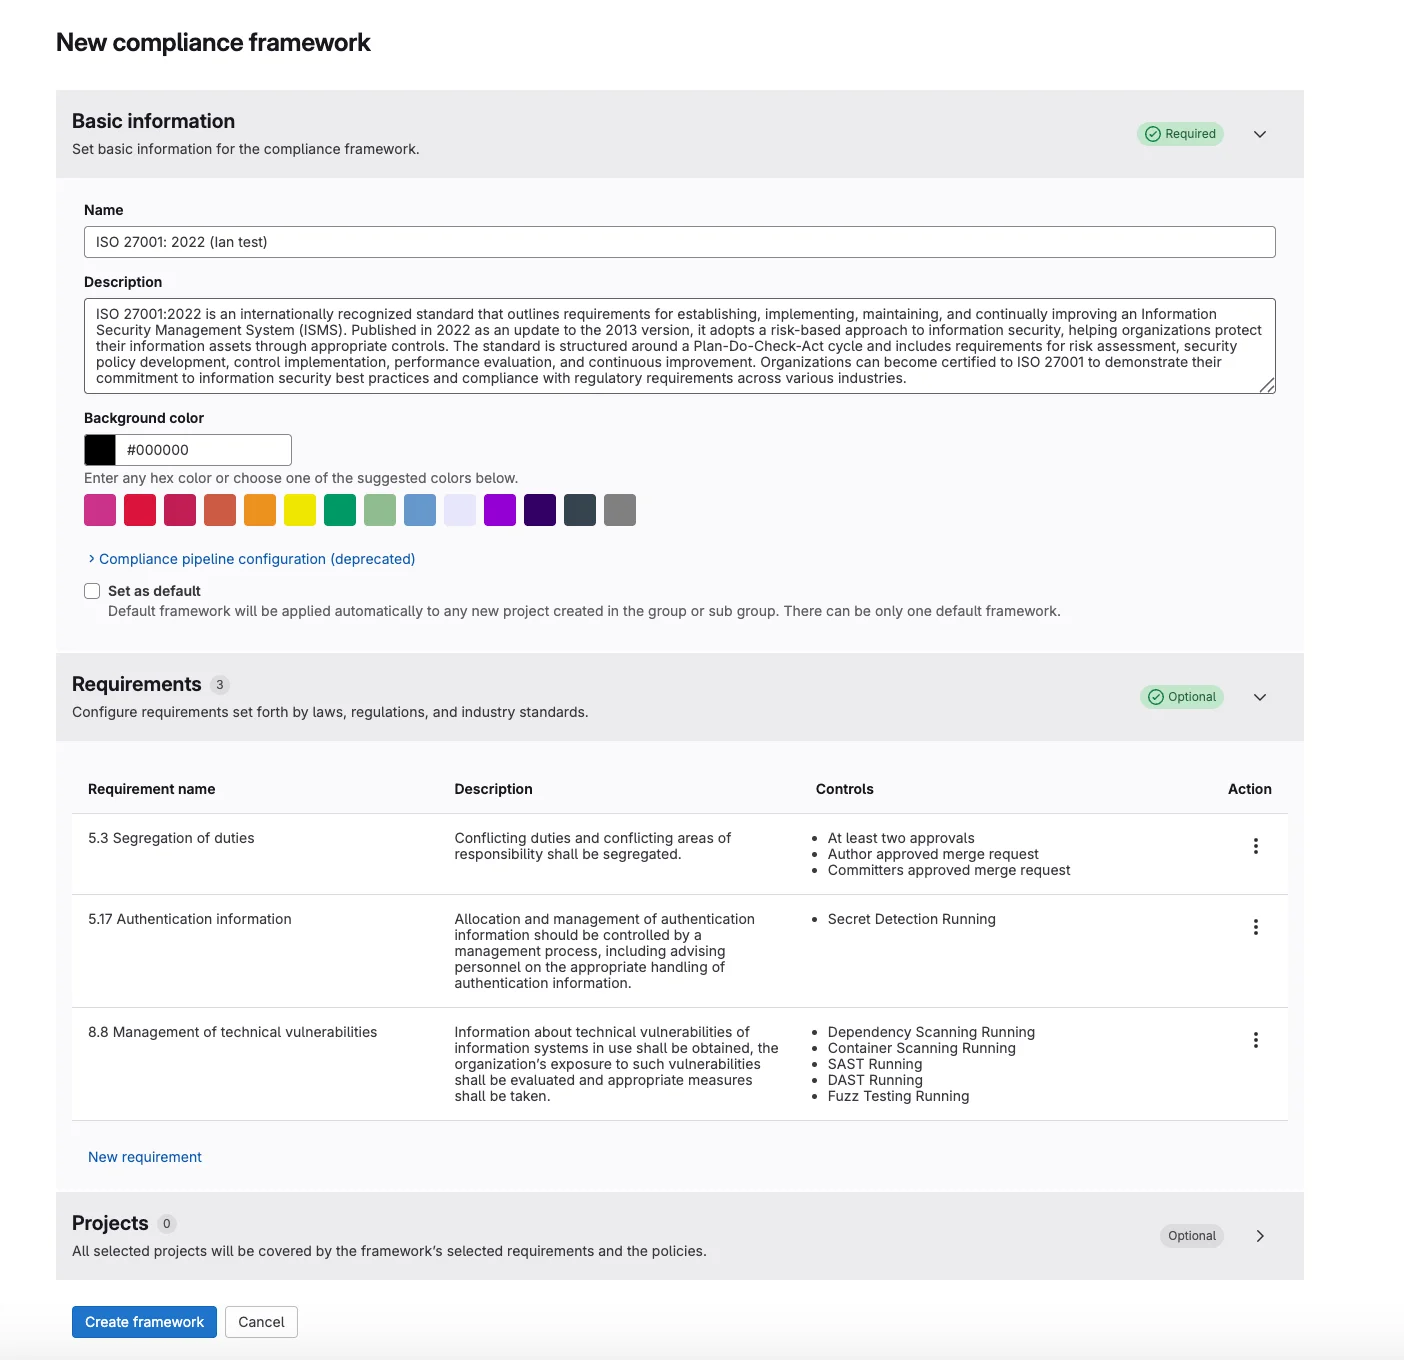Image resolution: width=1404 pixels, height=1360 pixels.
Task: Collapse the Basic information section
Action: tap(1260, 134)
